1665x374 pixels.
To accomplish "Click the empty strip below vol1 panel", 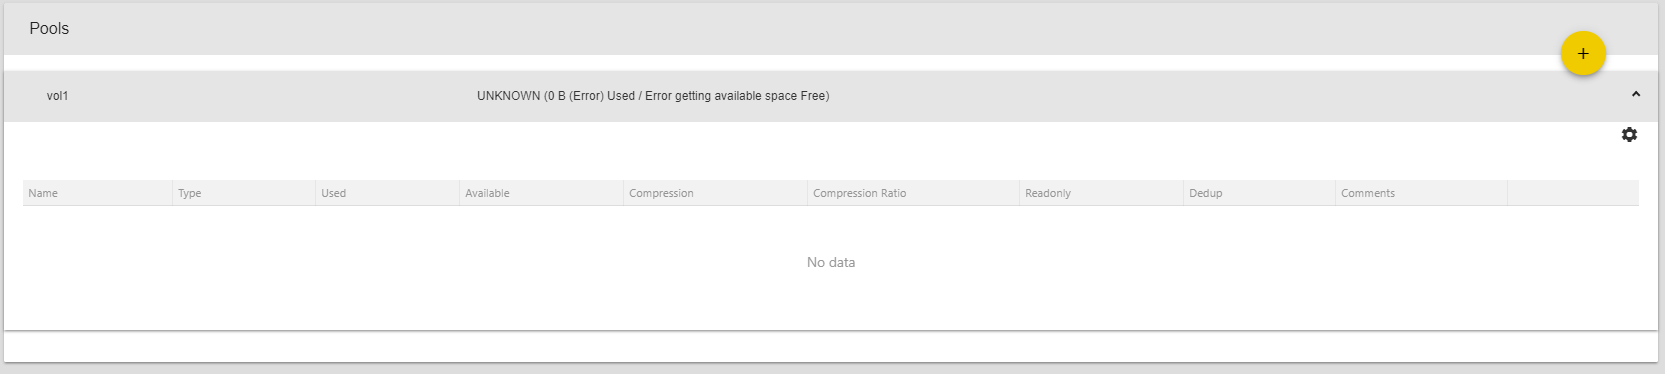I will 831,346.
